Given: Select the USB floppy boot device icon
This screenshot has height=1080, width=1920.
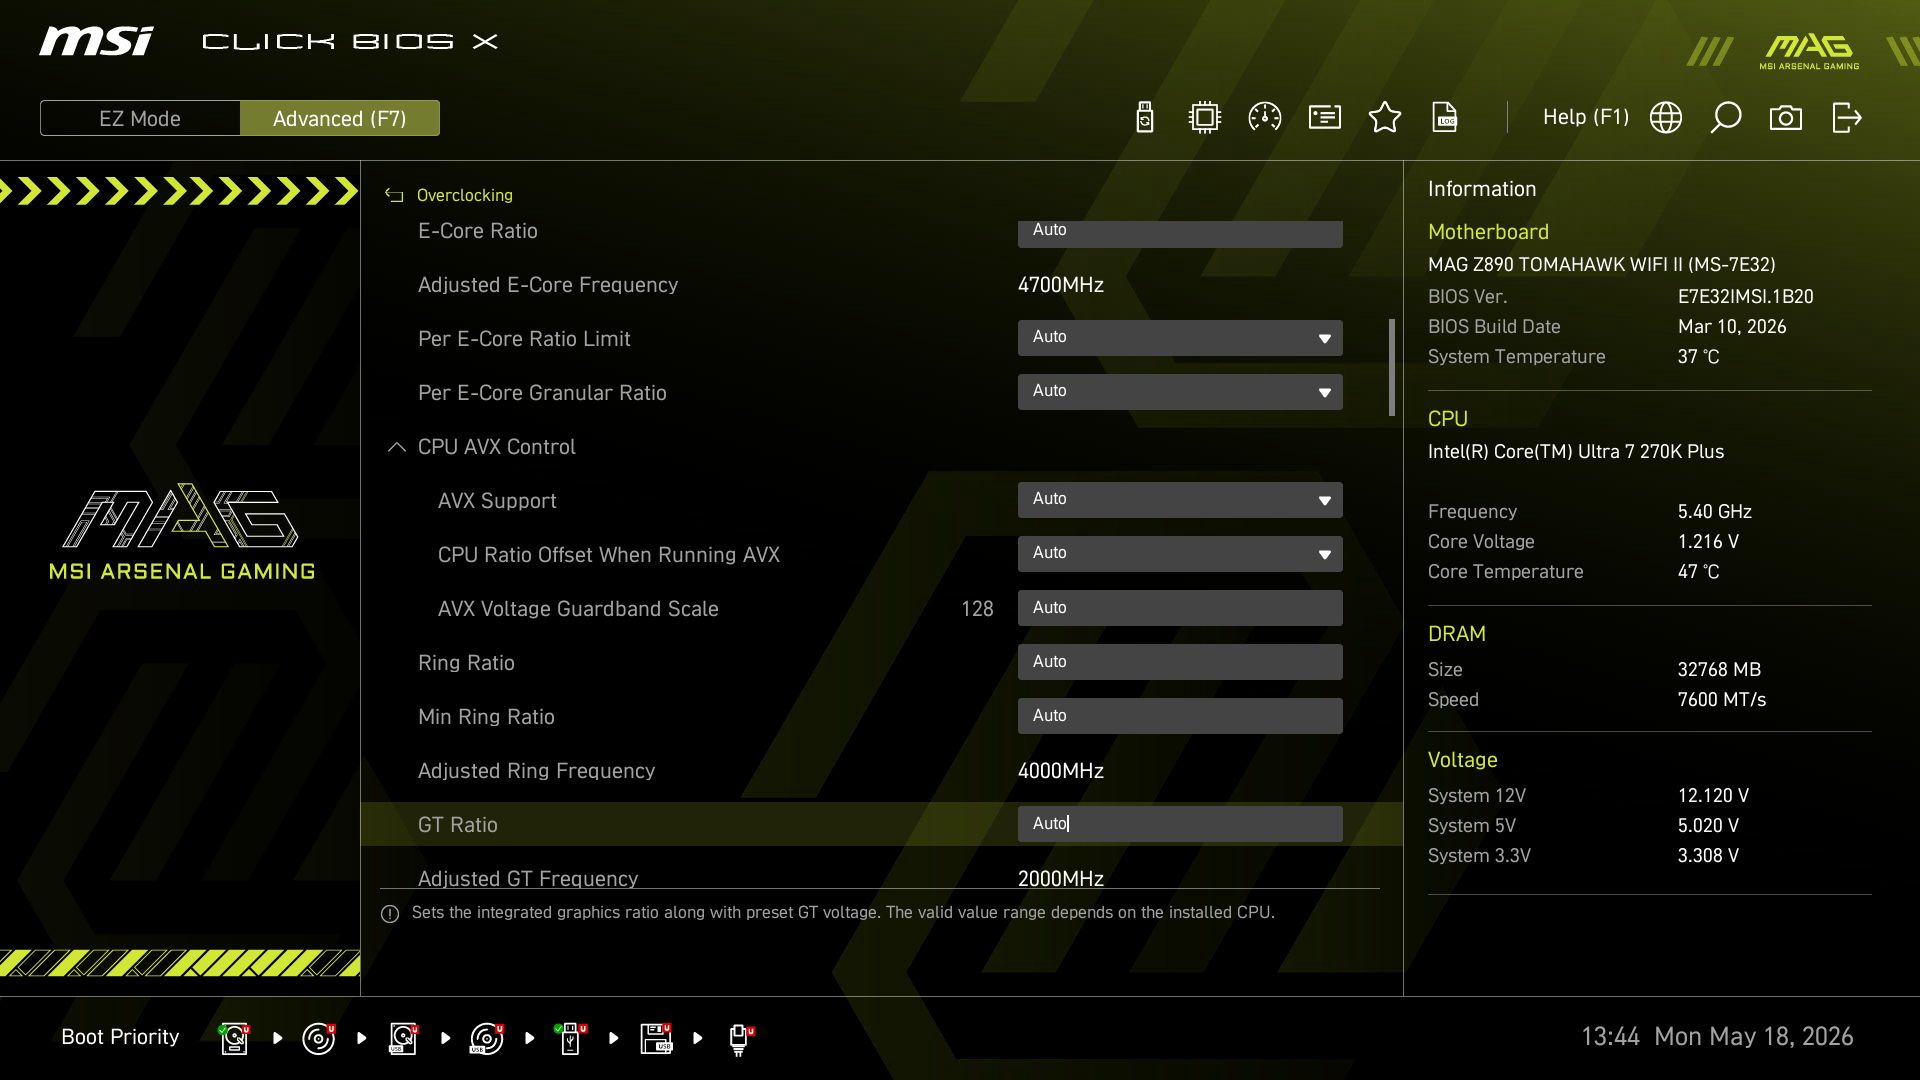Looking at the screenshot, I should coord(656,1038).
